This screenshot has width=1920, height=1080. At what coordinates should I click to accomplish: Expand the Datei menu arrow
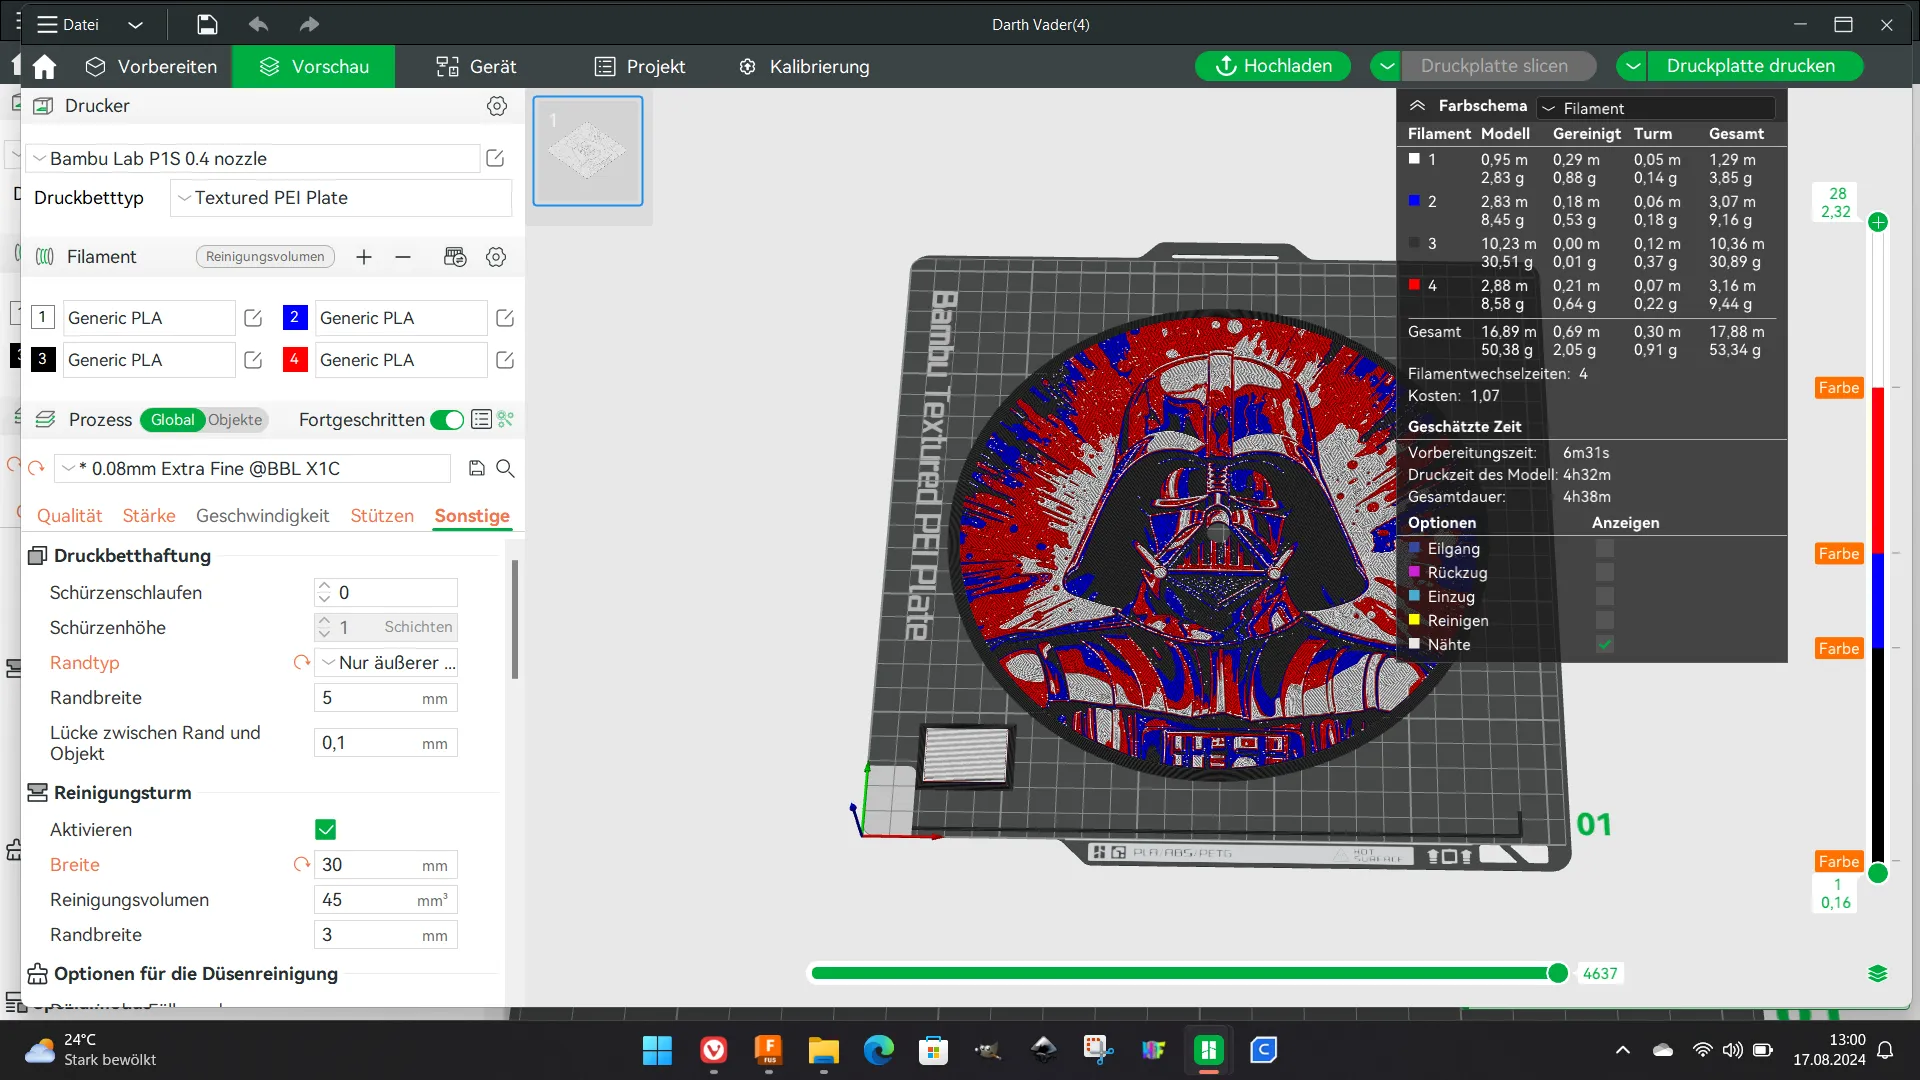click(x=136, y=24)
